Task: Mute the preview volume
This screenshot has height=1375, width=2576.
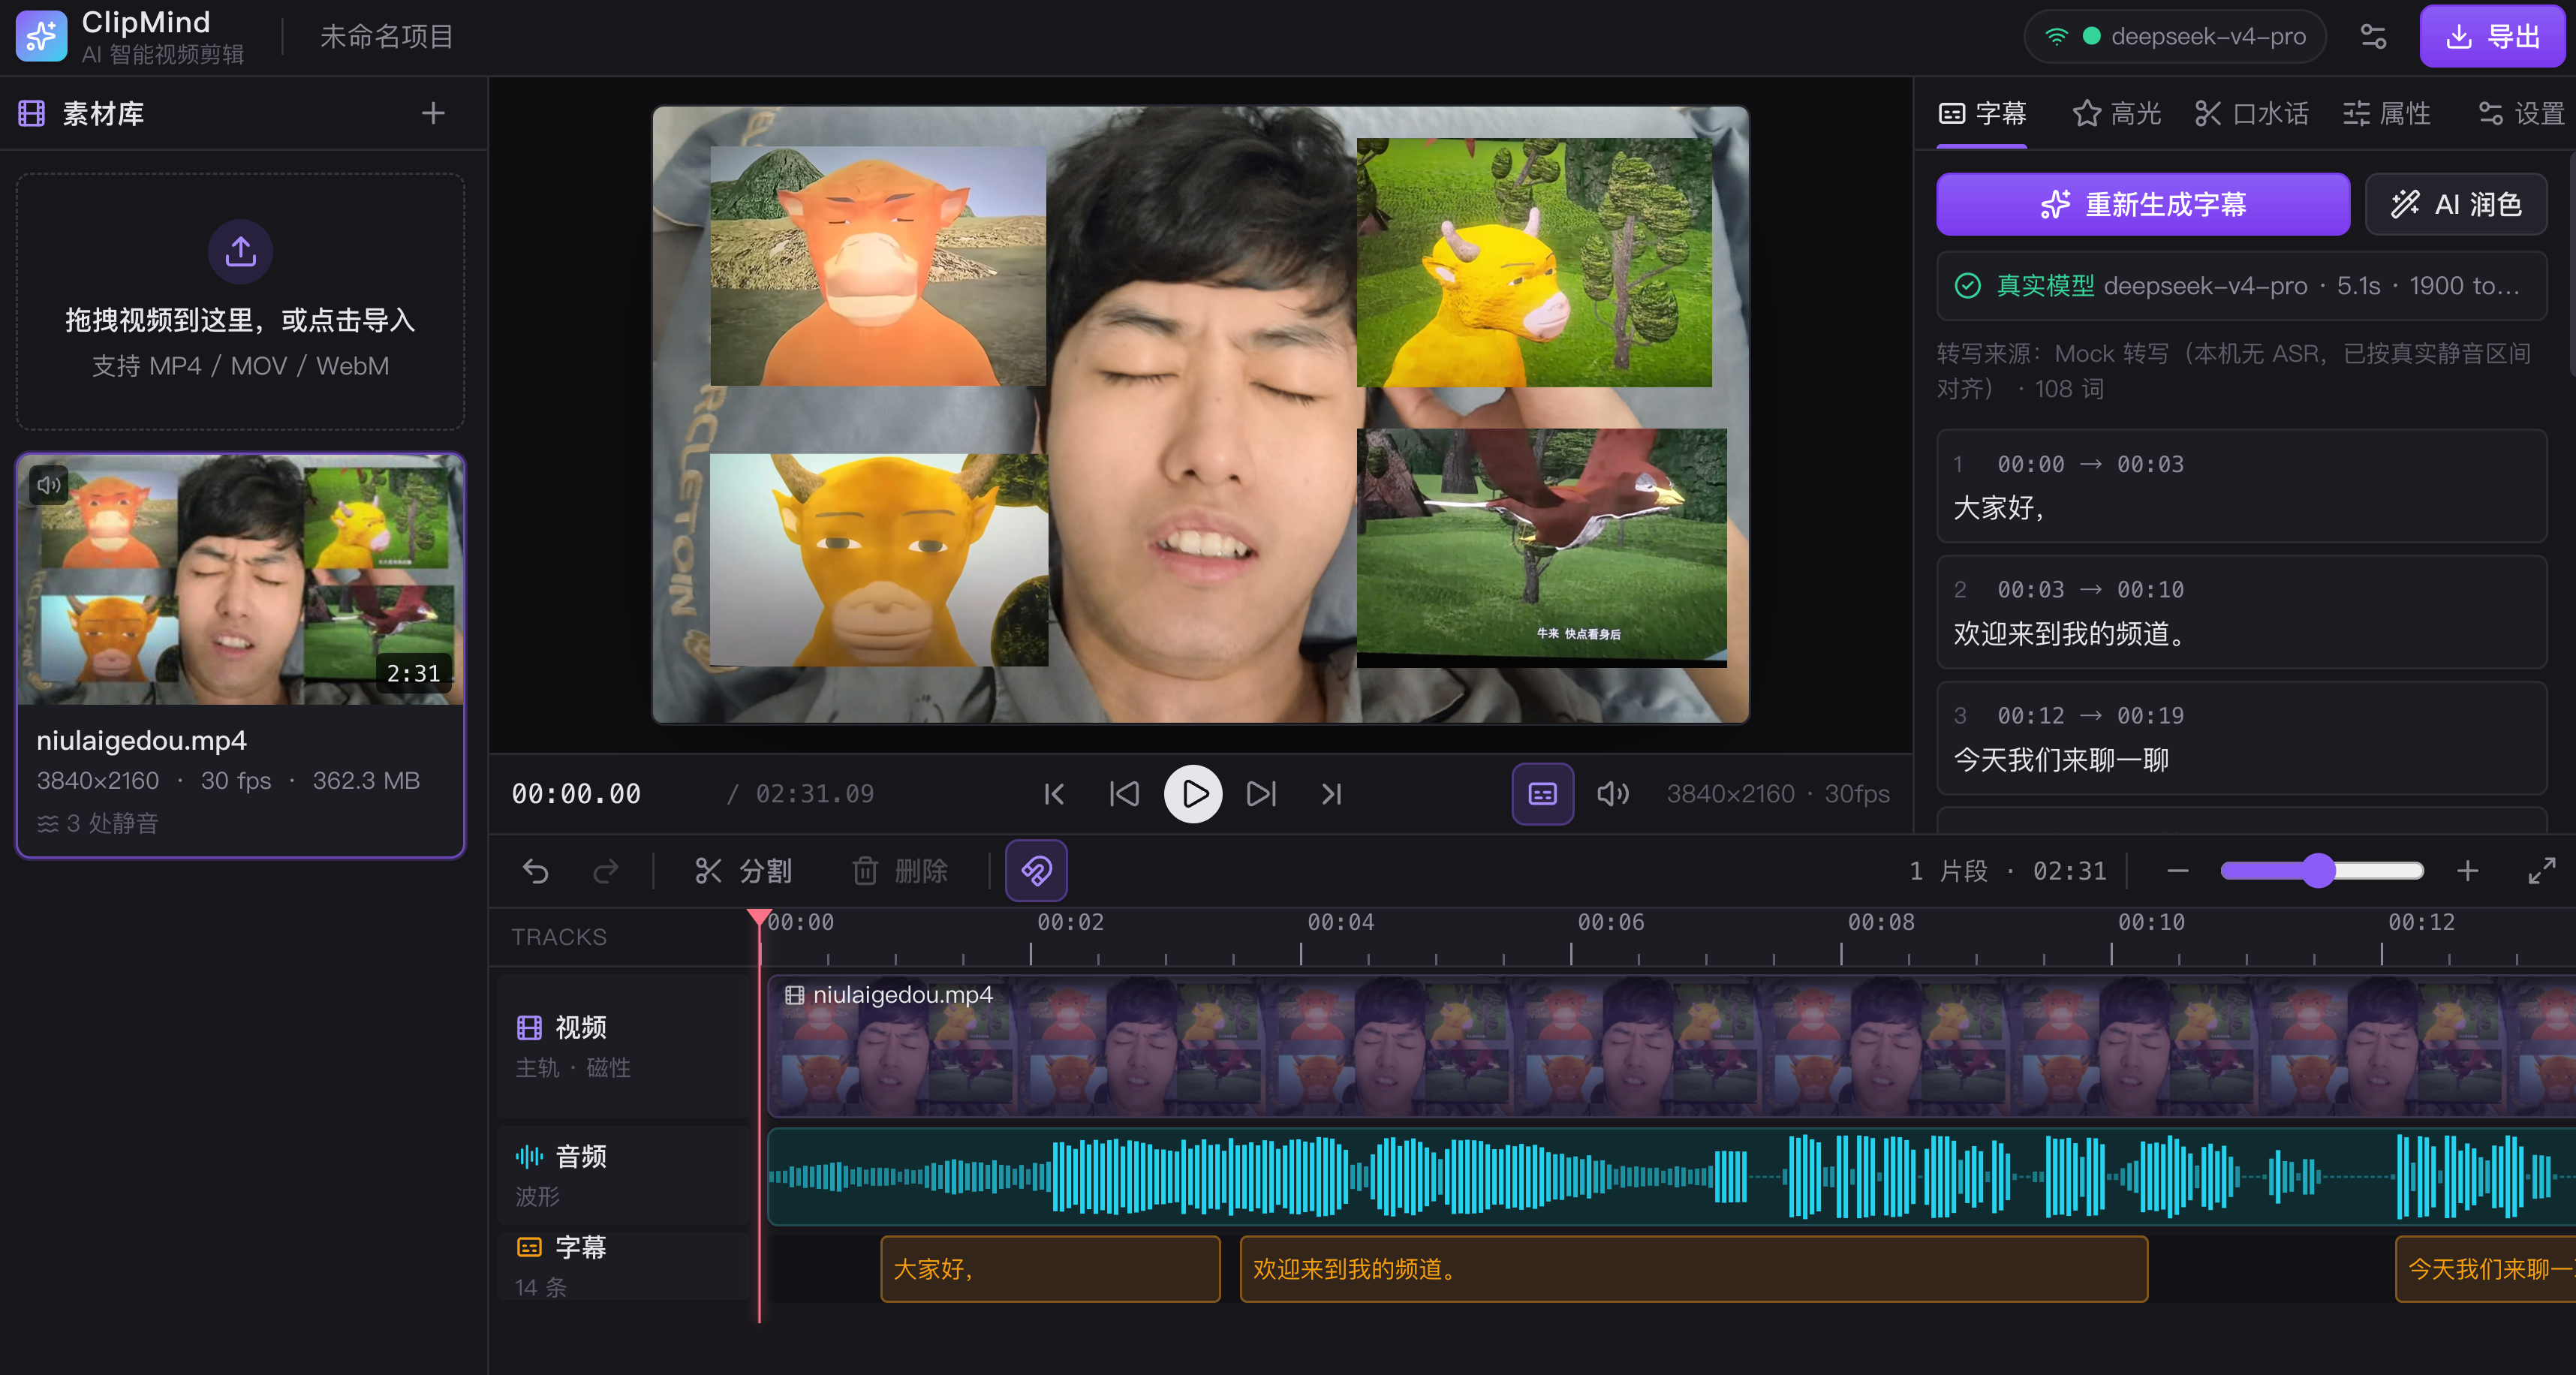Action: 1613,794
